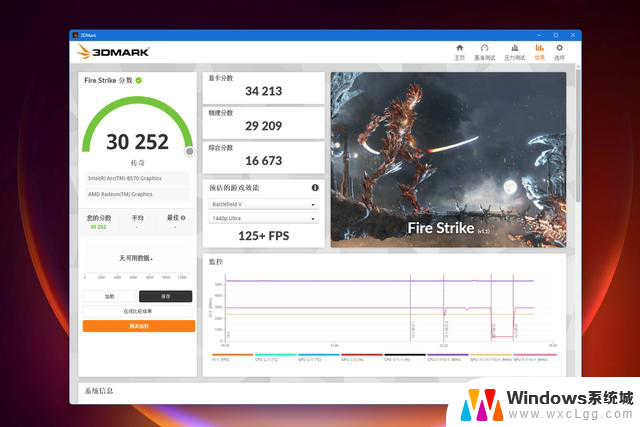Viewport: 640px width, 427px height.
Task: Click the 125+ FPS estimate
Action: pos(264,236)
